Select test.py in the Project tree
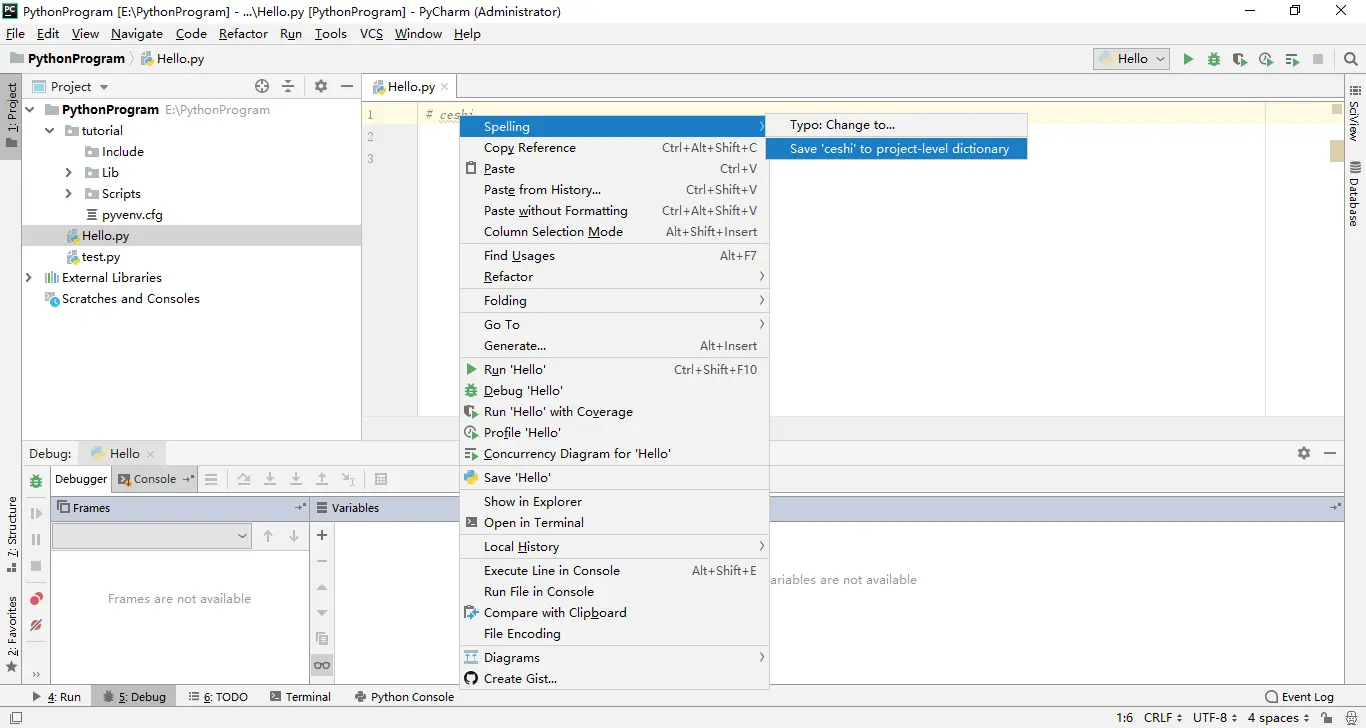1366x728 pixels. coord(100,257)
